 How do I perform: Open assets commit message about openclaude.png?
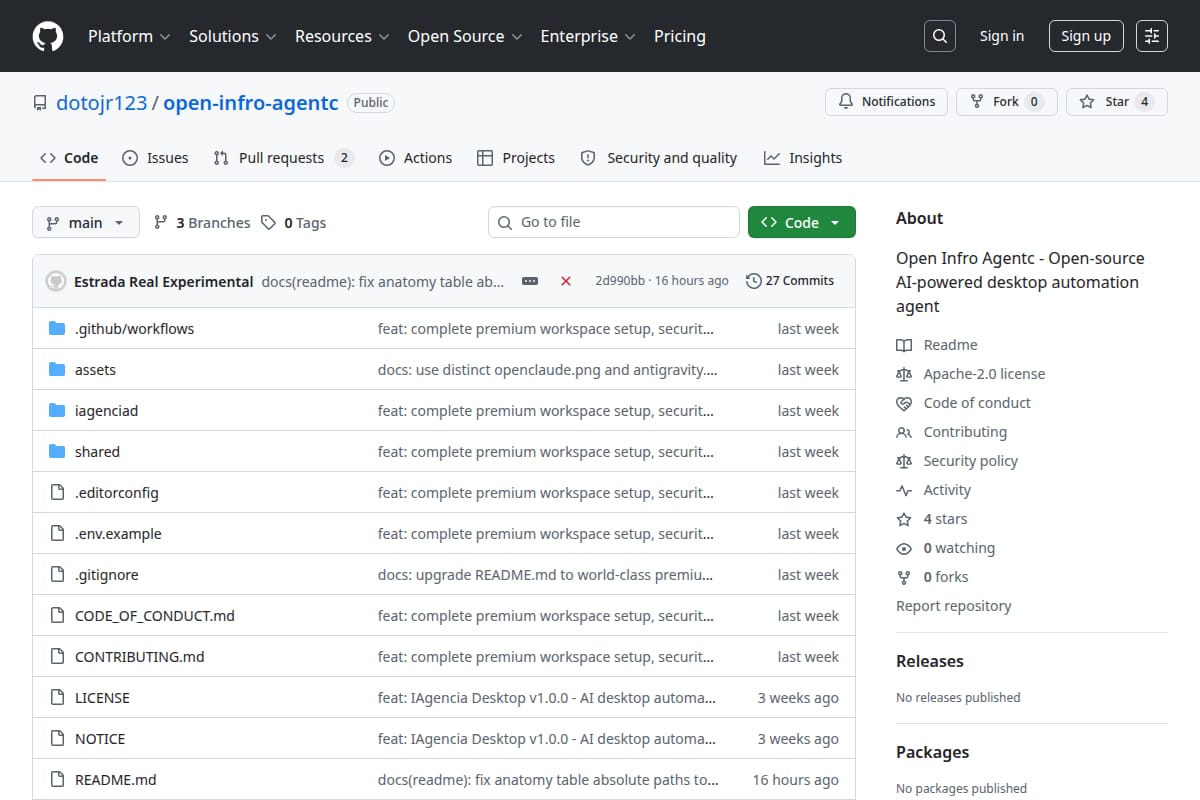point(547,370)
